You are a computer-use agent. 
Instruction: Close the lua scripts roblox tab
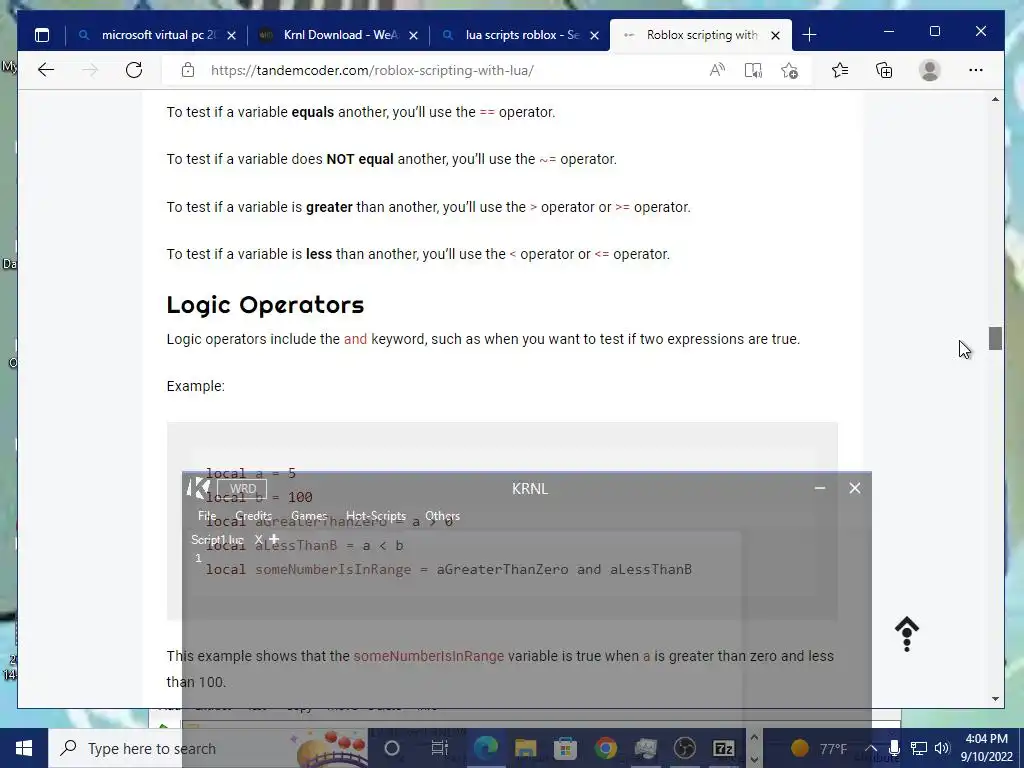tap(594, 35)
